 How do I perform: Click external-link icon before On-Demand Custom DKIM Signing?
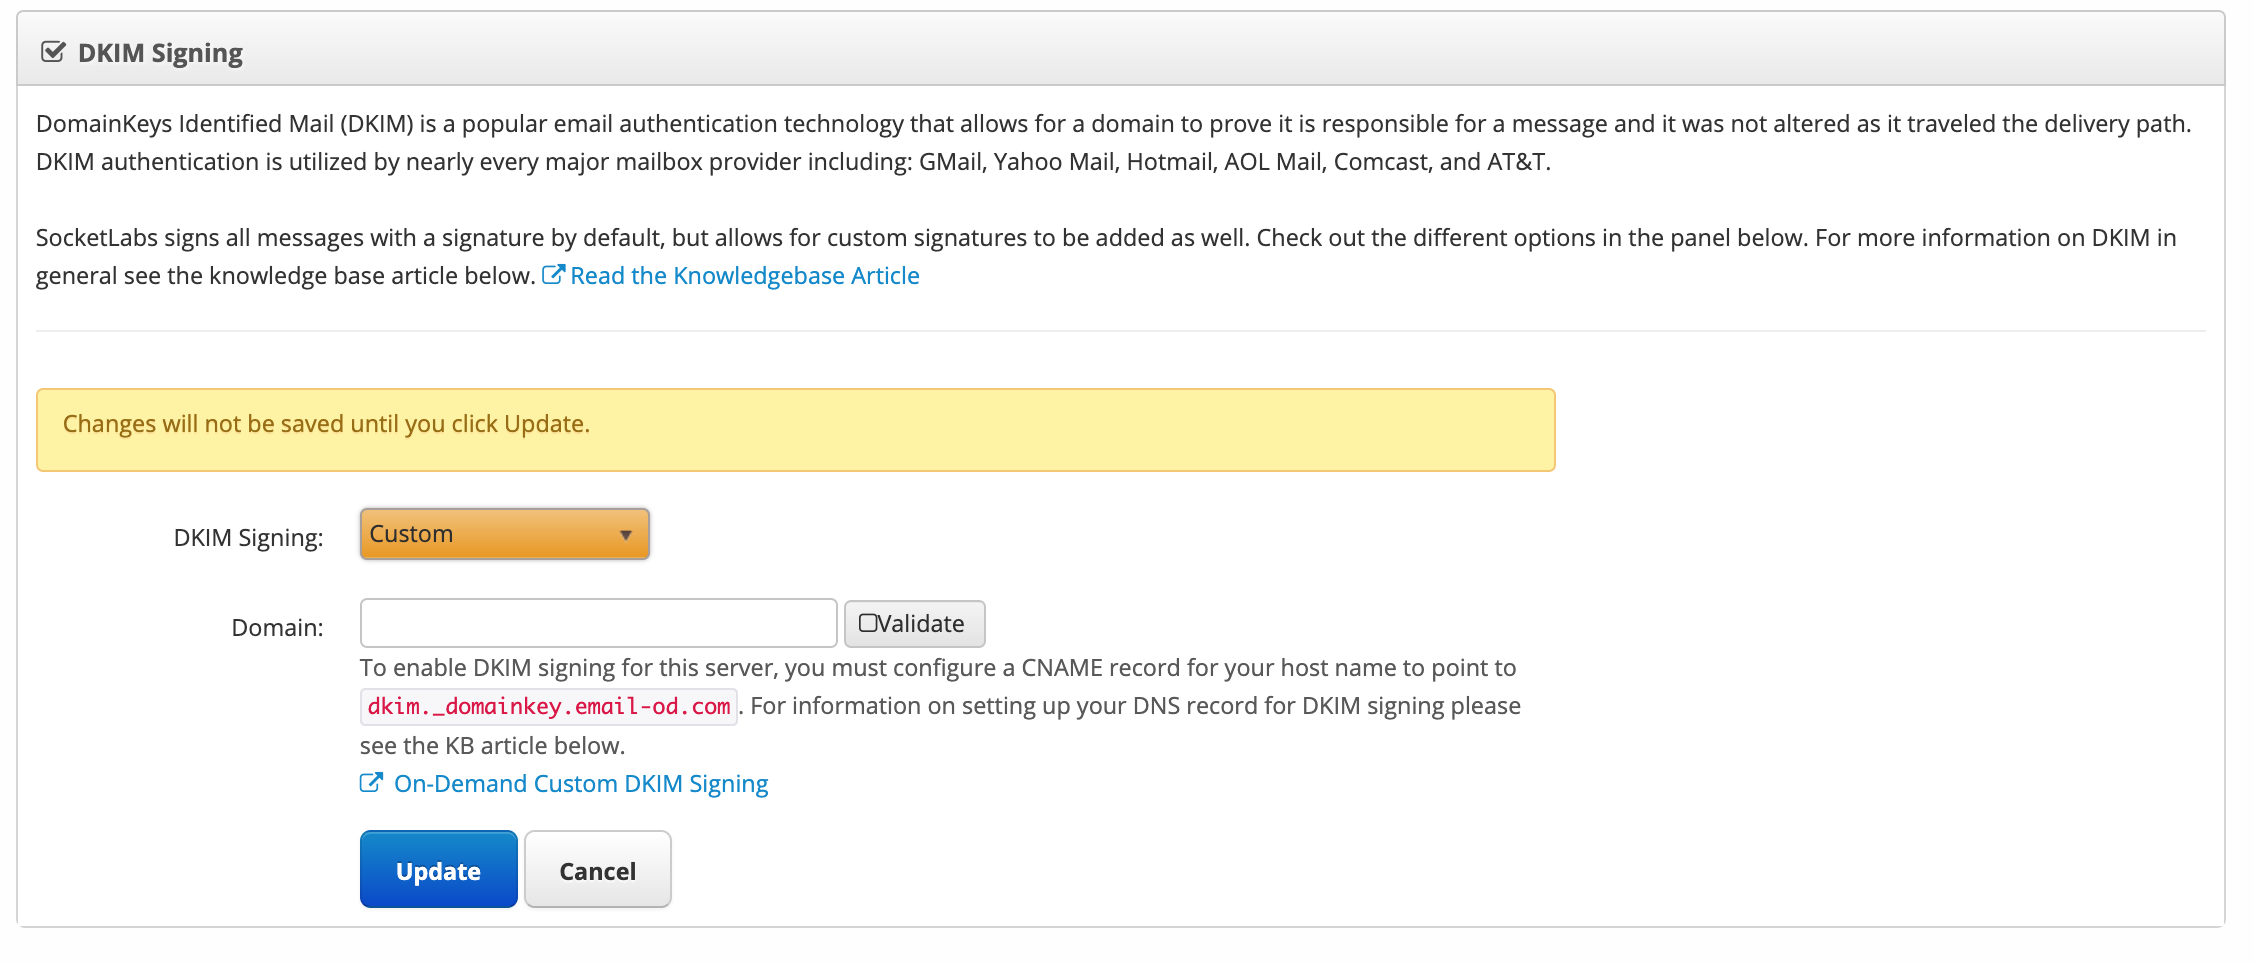(371, 782)
